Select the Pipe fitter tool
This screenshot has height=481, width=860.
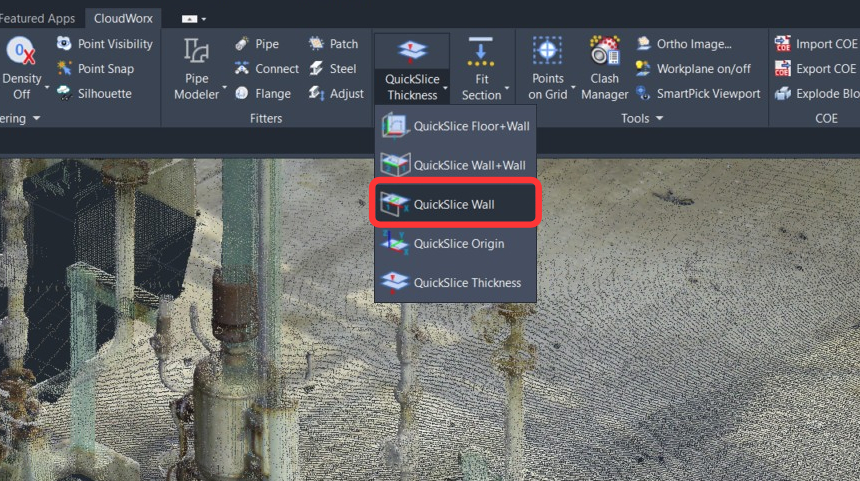pos(257,44)
